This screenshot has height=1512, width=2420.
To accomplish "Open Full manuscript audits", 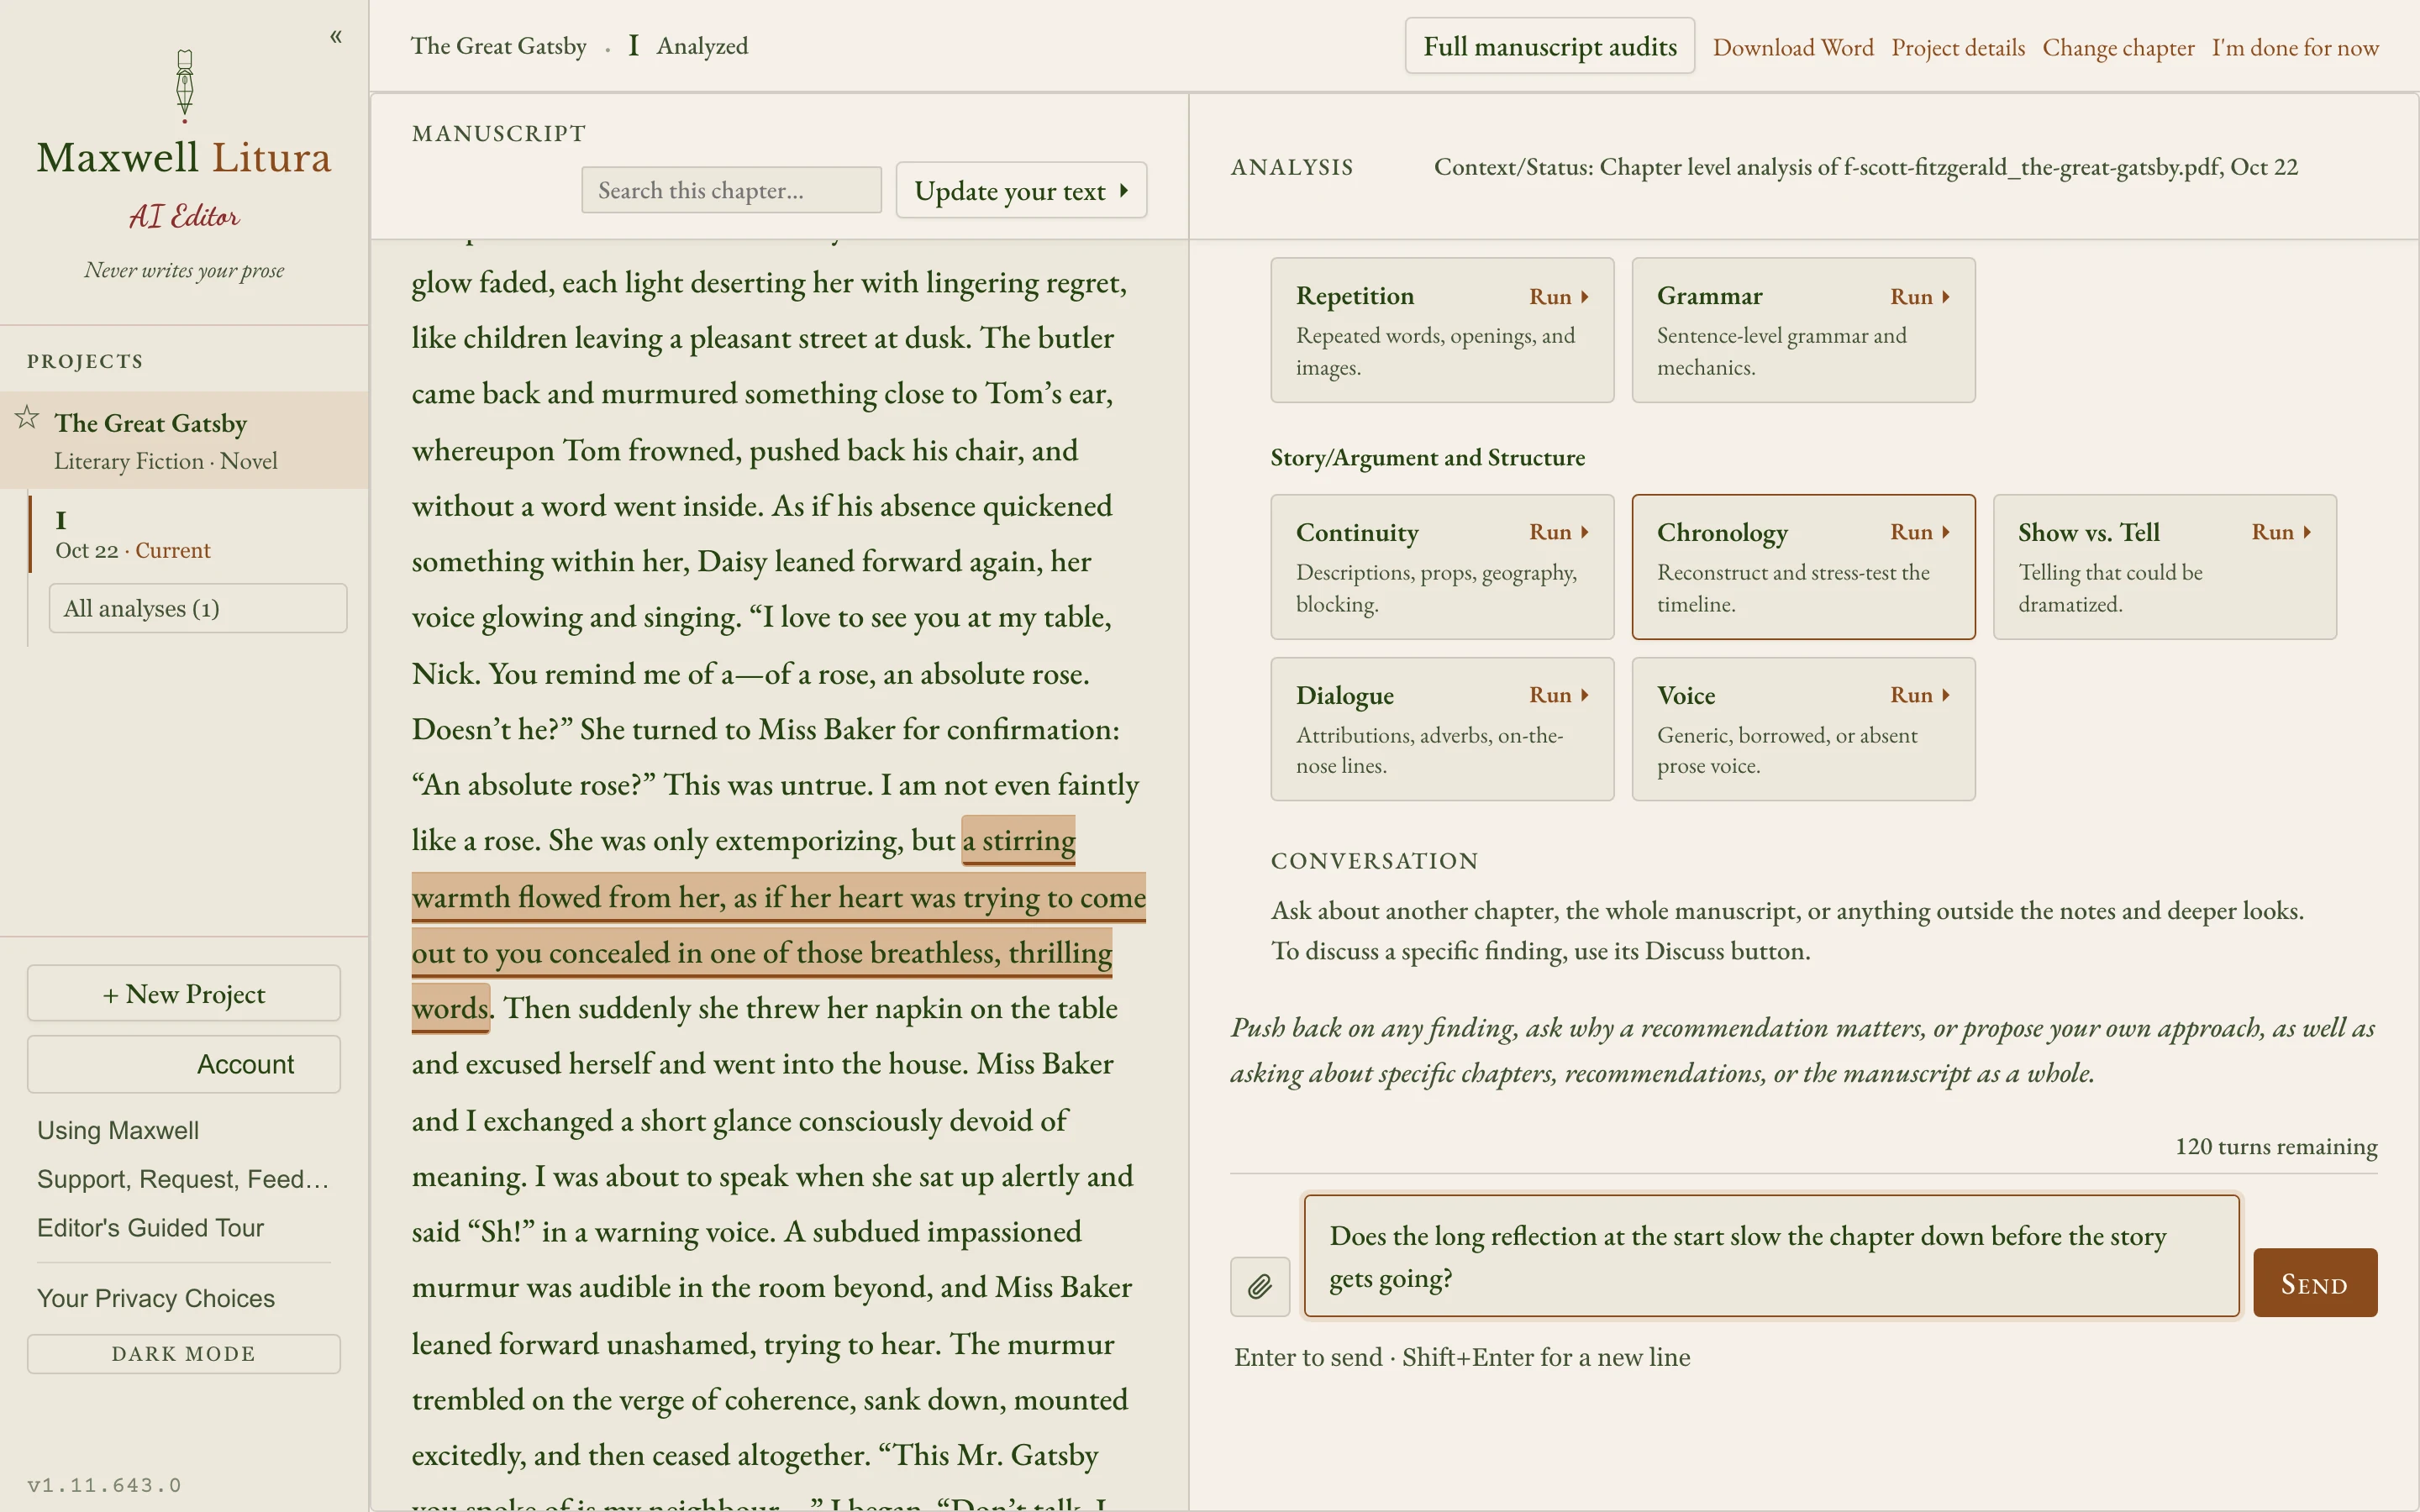I will pos(1549,46).
